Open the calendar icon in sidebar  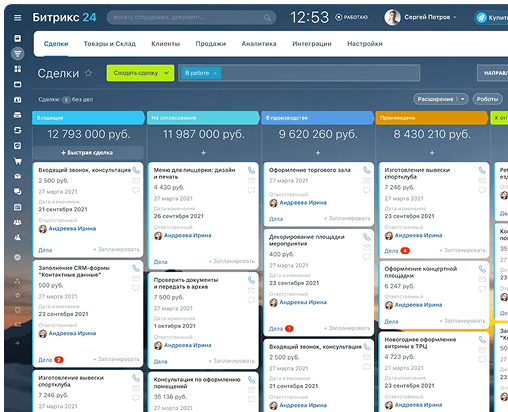(x=18, y=207)
